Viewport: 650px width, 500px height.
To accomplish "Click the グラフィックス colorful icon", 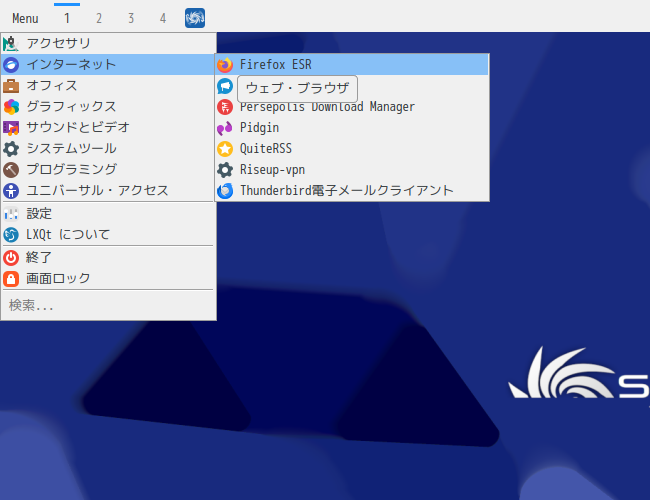I will [11, 107].
